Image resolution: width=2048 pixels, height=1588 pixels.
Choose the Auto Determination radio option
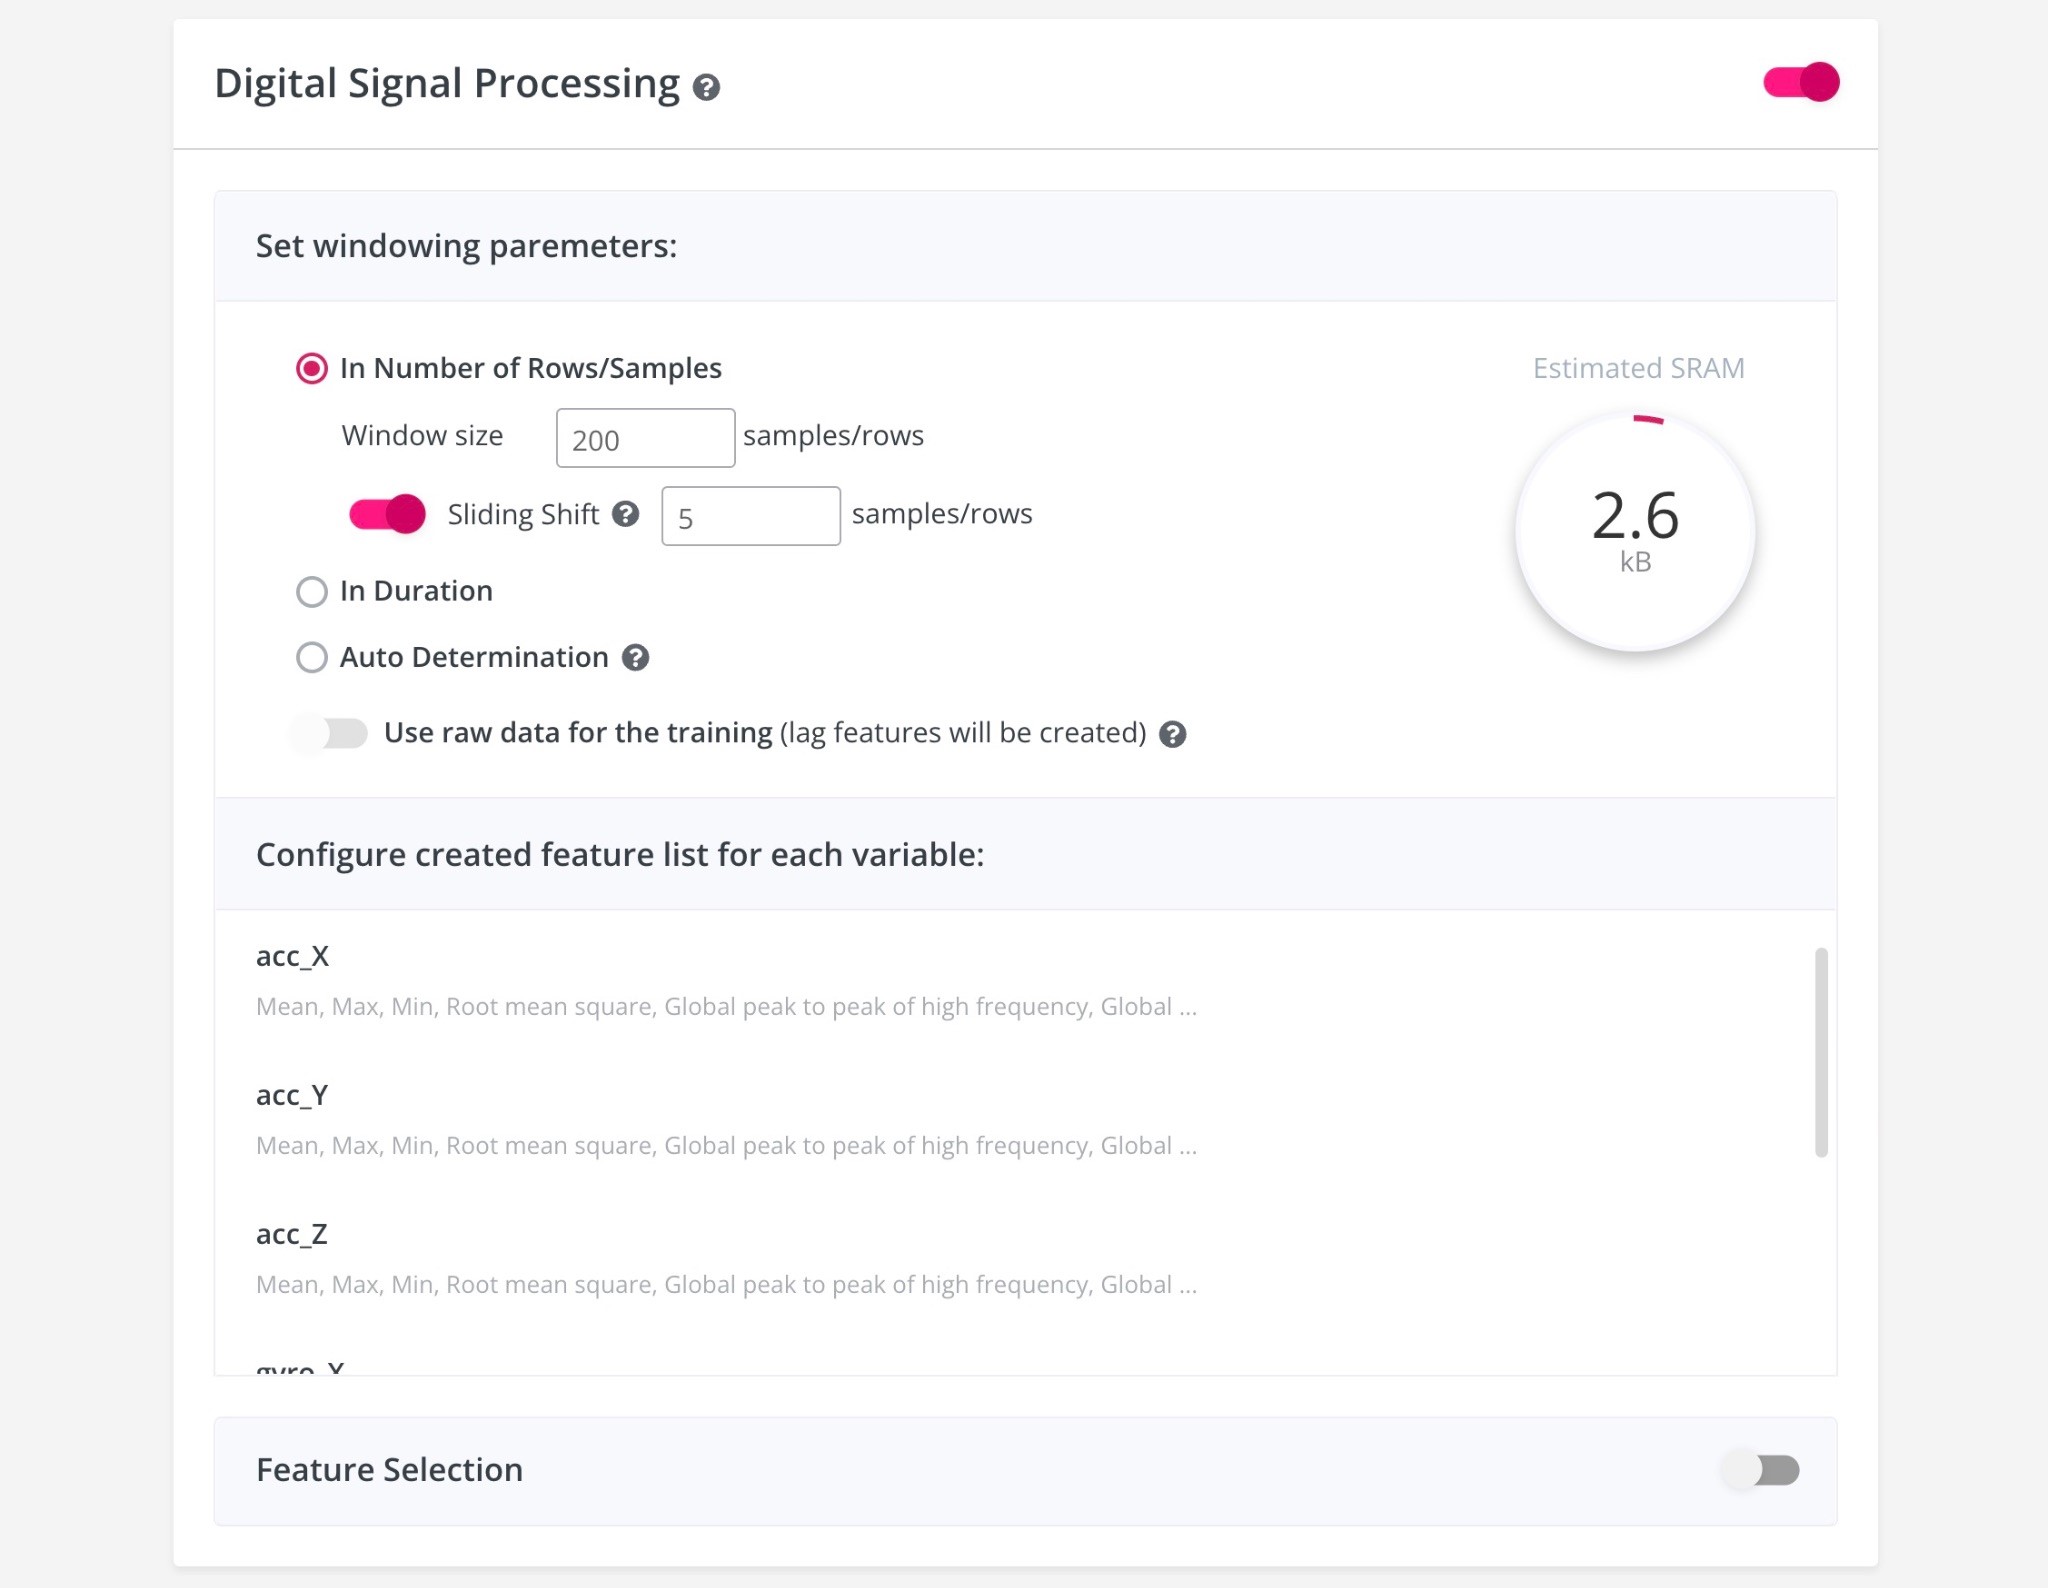(x=312, y=658)
